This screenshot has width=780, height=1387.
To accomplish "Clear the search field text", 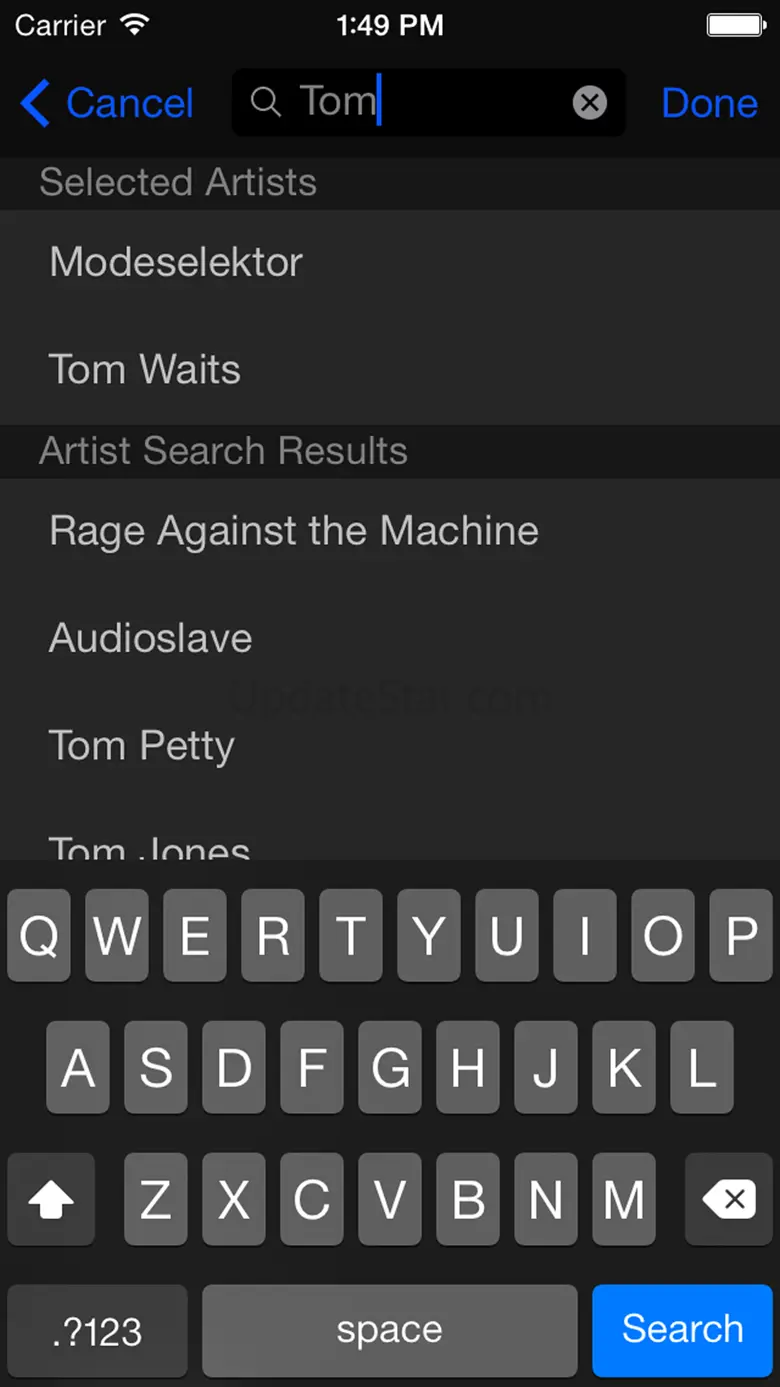I will click(590, 102).
